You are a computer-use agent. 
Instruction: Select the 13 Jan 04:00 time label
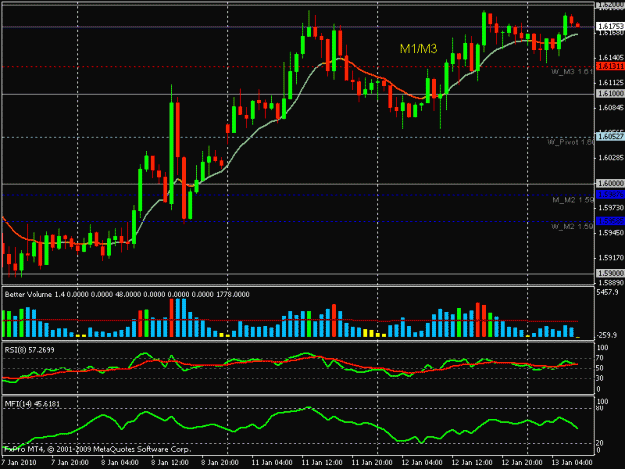(572, 463)
